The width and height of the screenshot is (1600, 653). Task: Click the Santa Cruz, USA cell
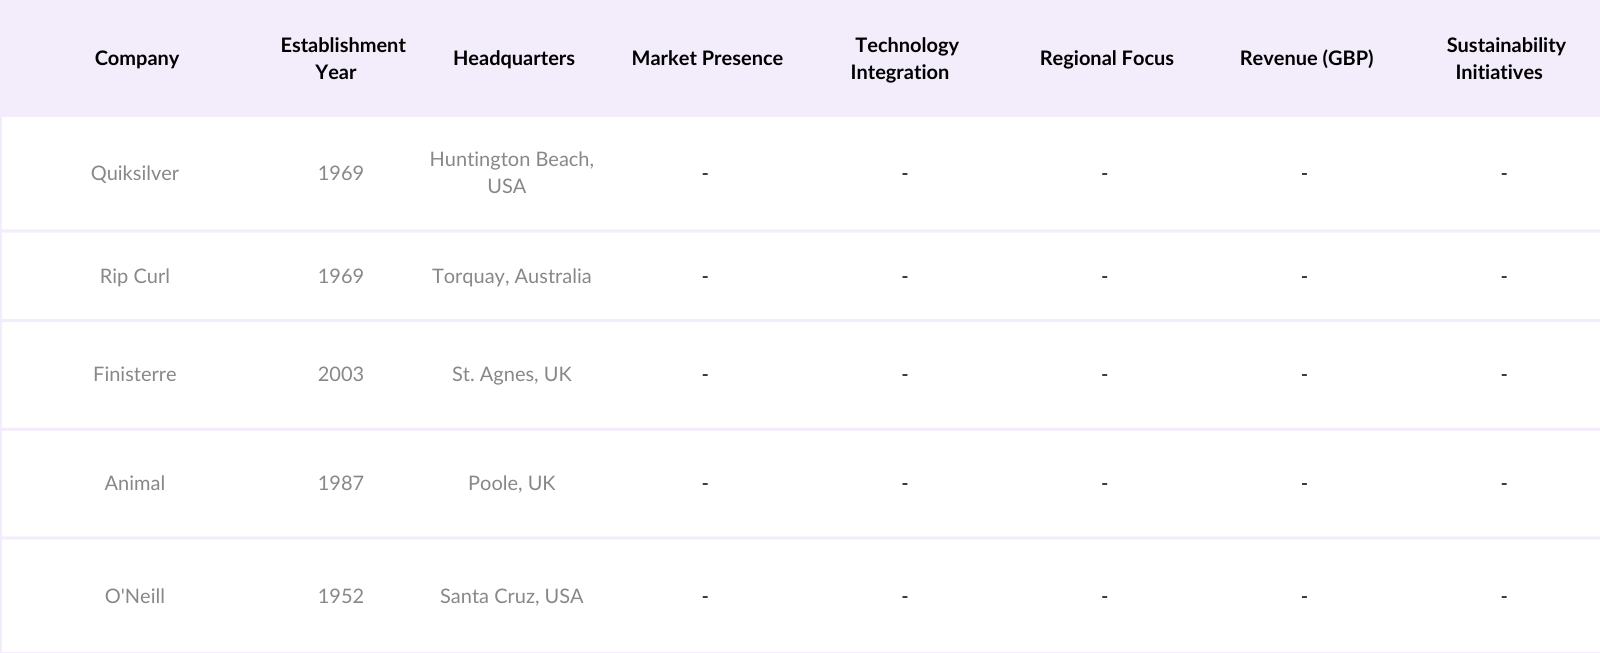coord(511,596)
